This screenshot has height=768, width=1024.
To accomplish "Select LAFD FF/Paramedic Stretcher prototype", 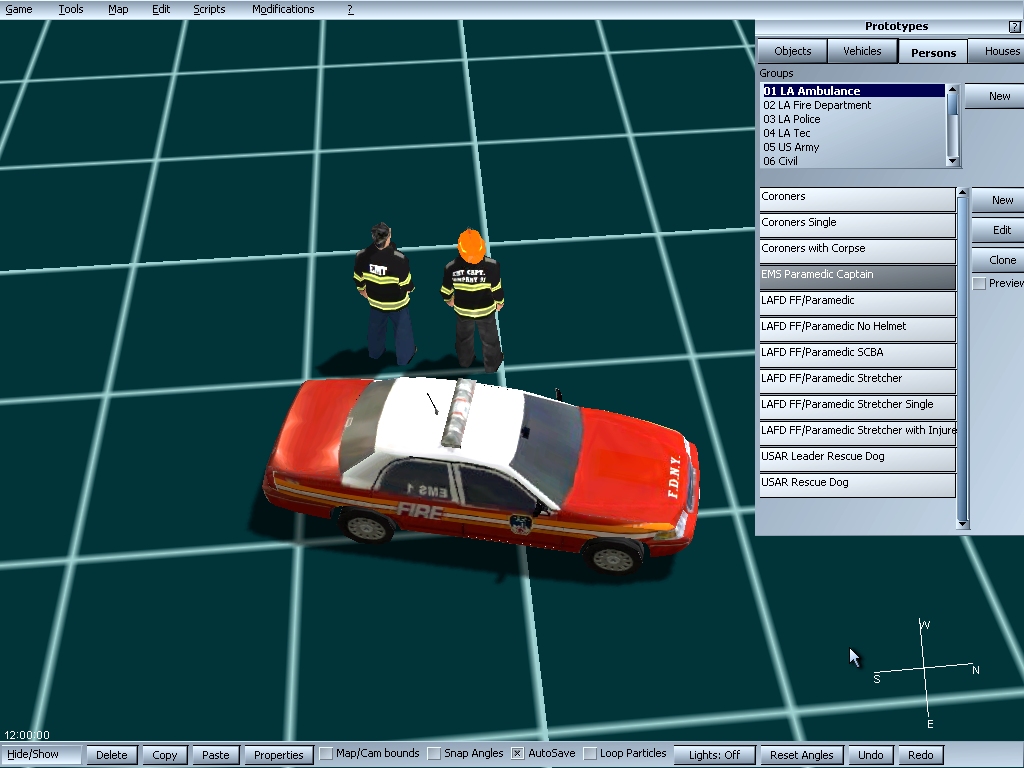I will click(857, 381).
